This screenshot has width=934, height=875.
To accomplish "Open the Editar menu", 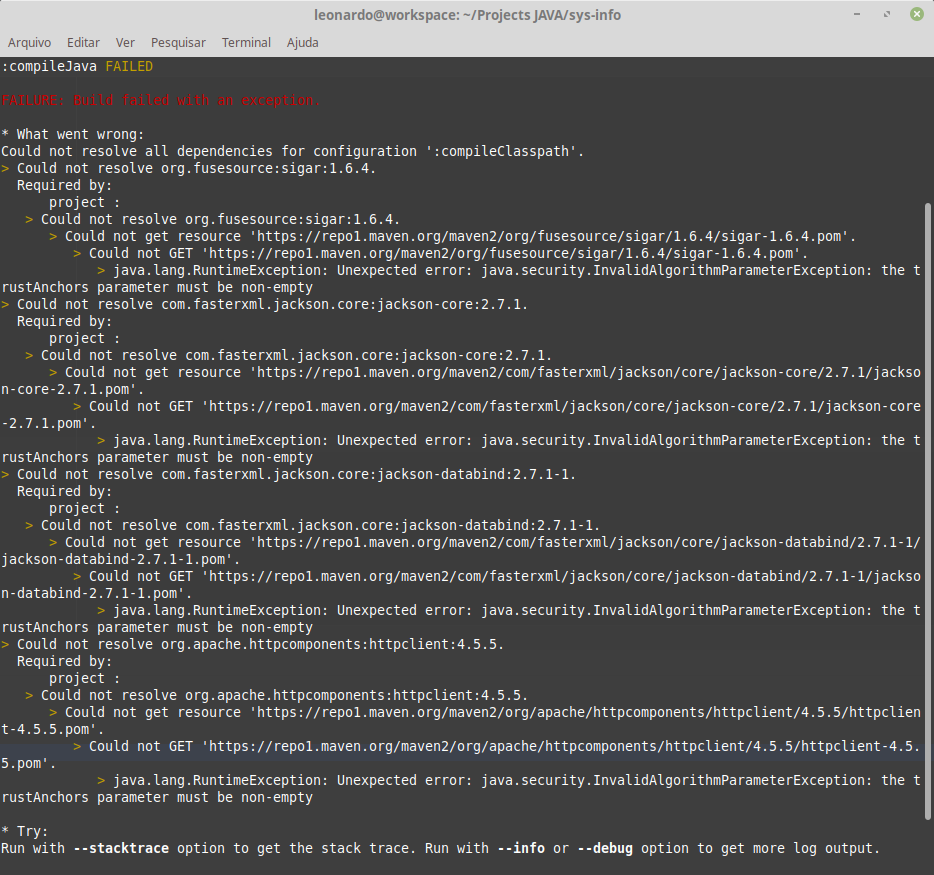I will tap(83, 43).
